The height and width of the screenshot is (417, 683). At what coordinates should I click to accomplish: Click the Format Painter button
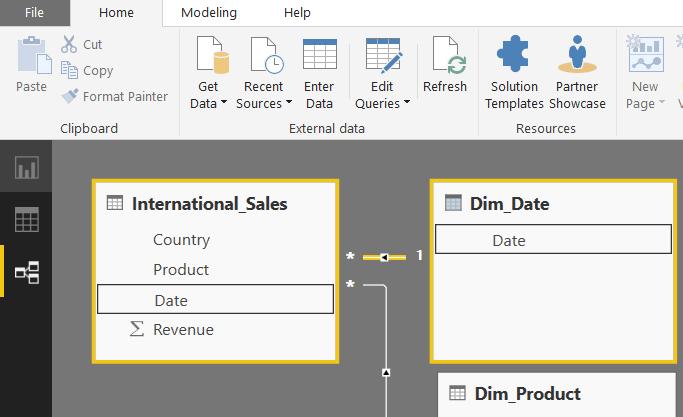coord(114,97)
